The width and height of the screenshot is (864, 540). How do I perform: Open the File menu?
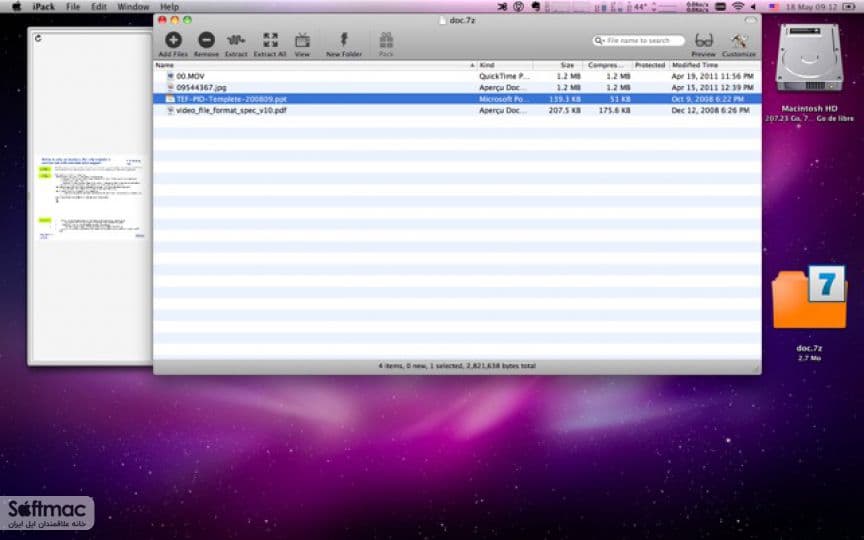73,7
